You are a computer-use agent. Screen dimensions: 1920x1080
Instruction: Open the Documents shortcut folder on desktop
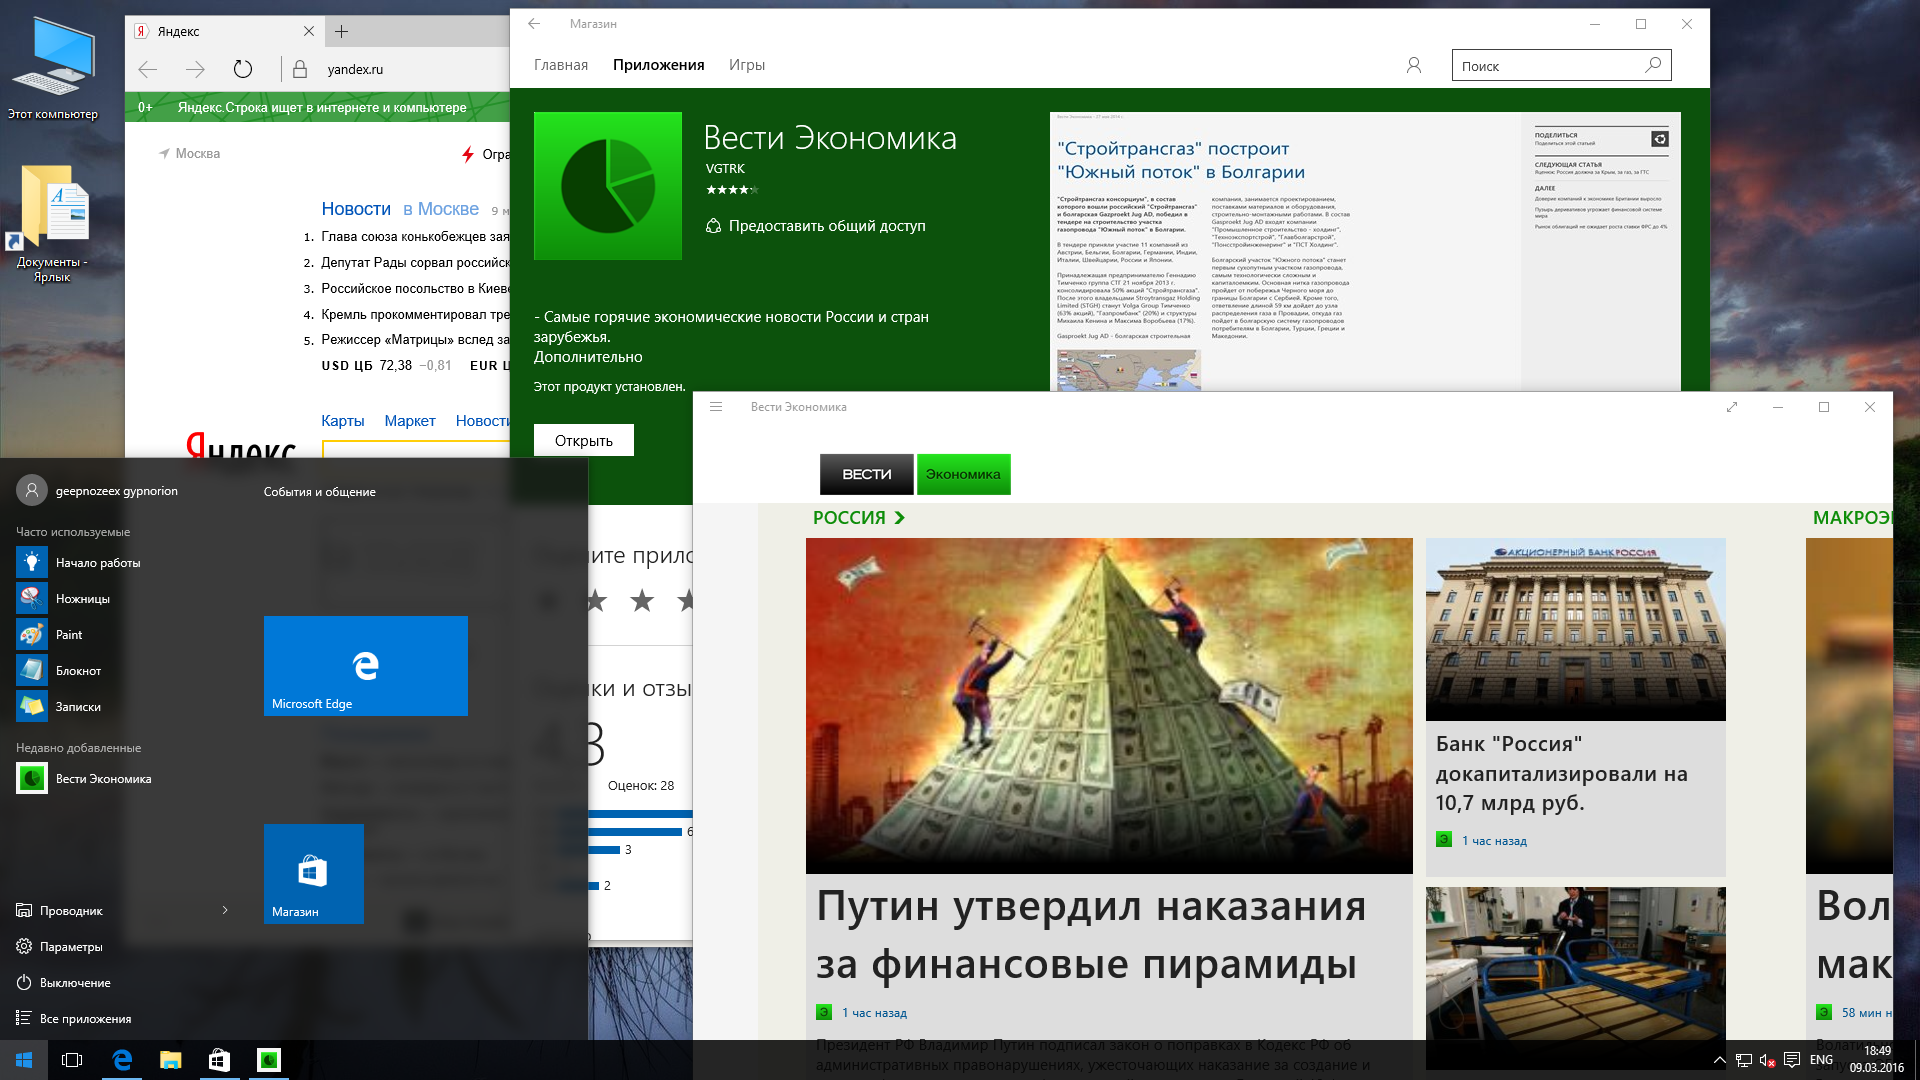point(53,224)
